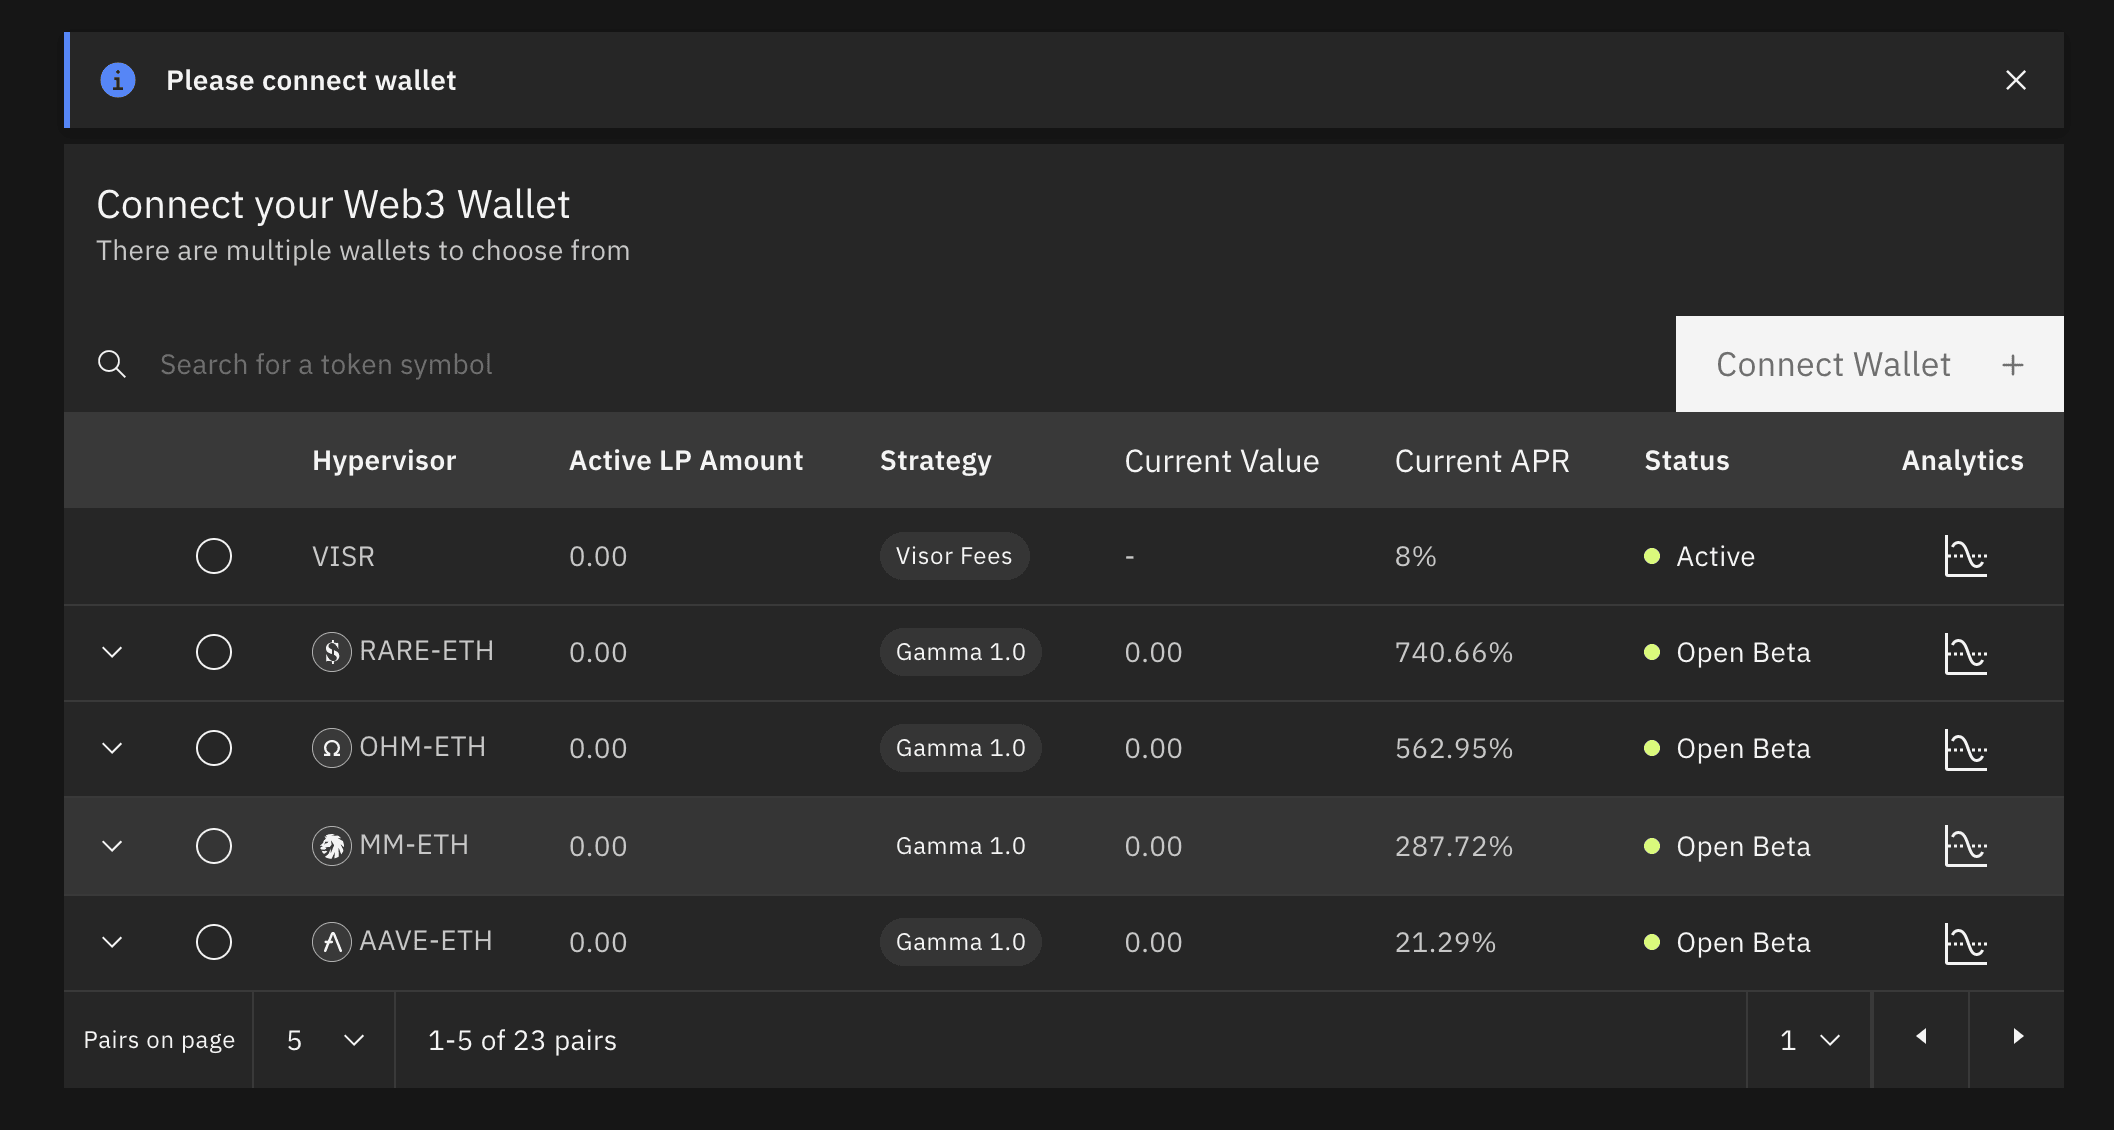Click the RARE-ETH pair name
Screen dimensions: 2114x1130
[x=426, y=651]
